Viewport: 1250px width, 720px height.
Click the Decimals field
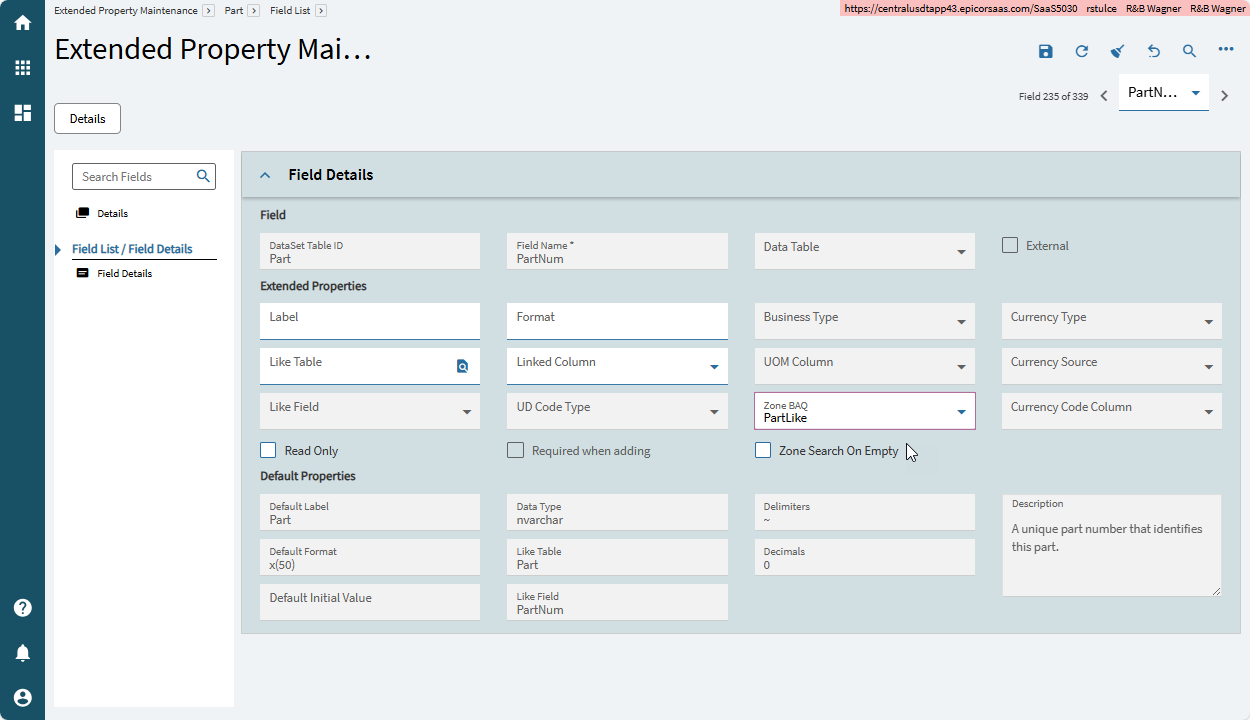tap(865, 557)
